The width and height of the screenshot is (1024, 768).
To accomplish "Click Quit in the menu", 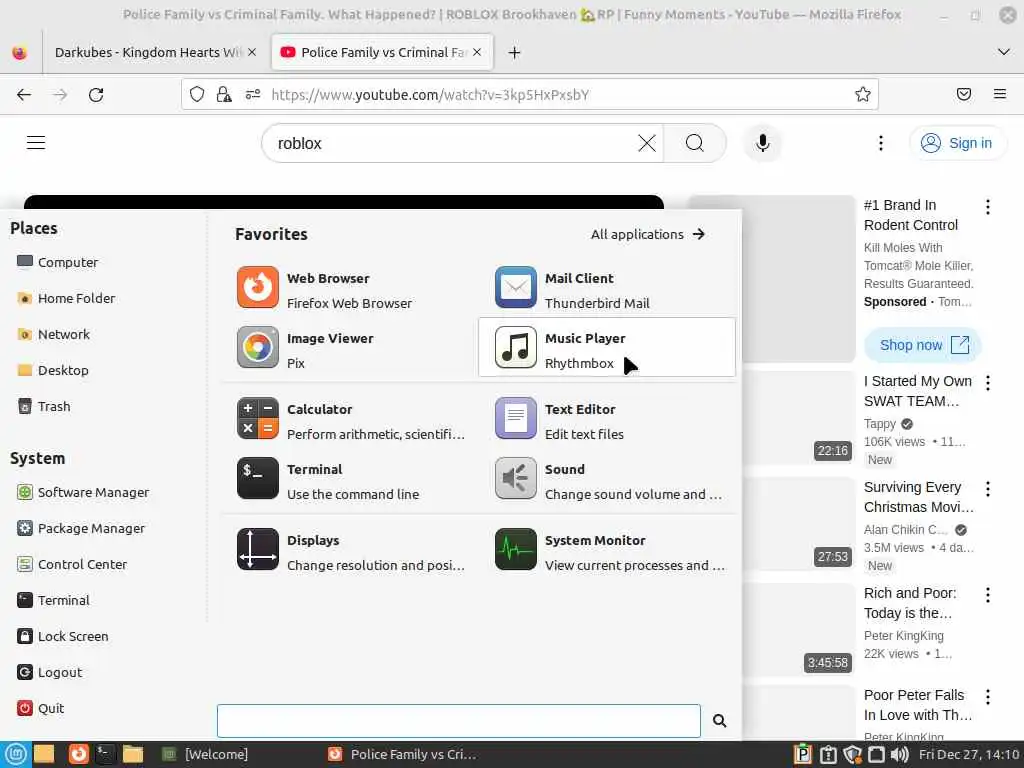I will (x=40, y=708).
